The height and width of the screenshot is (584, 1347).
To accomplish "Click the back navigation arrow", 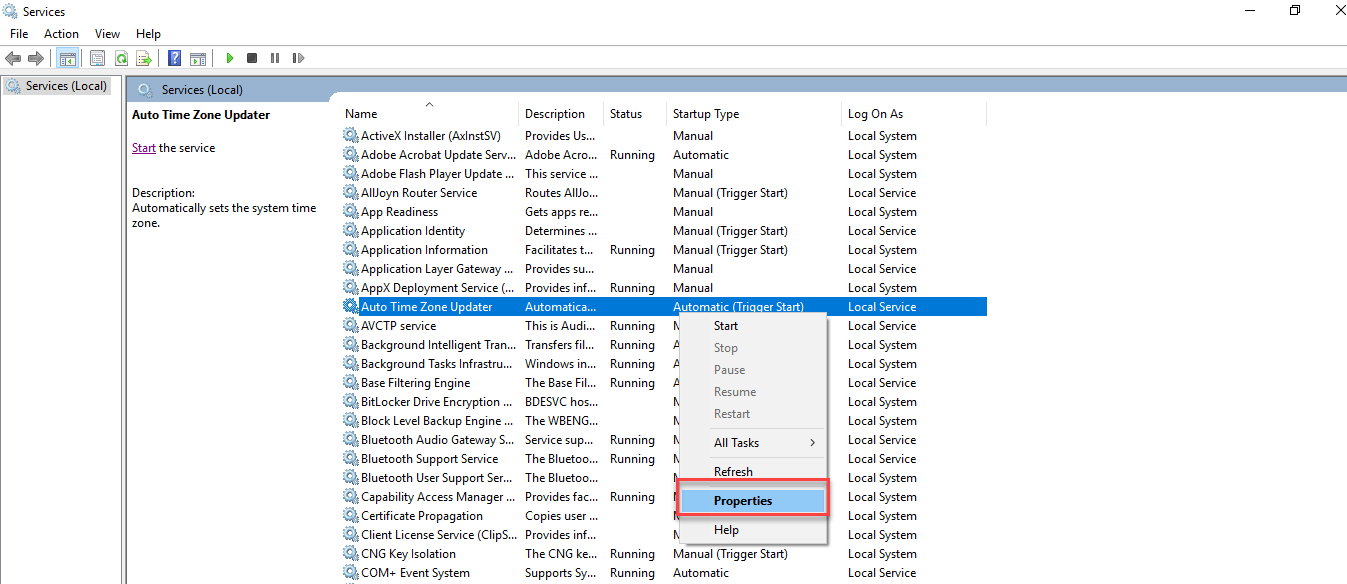I will 13,57.
